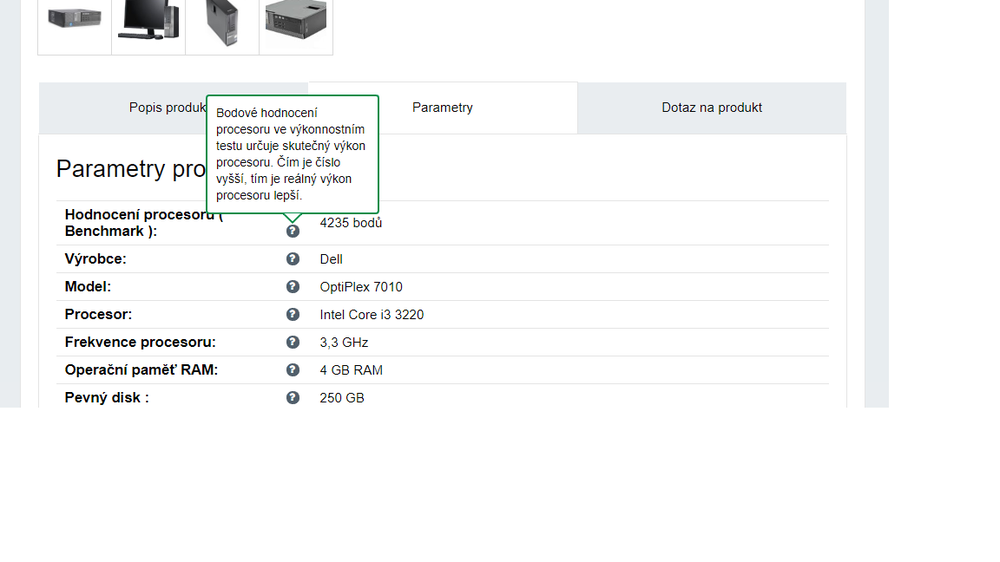Click the Model: label
The width and height of the screenshot is (1000, 562).
pyautogui.click(x=88, y=286)
